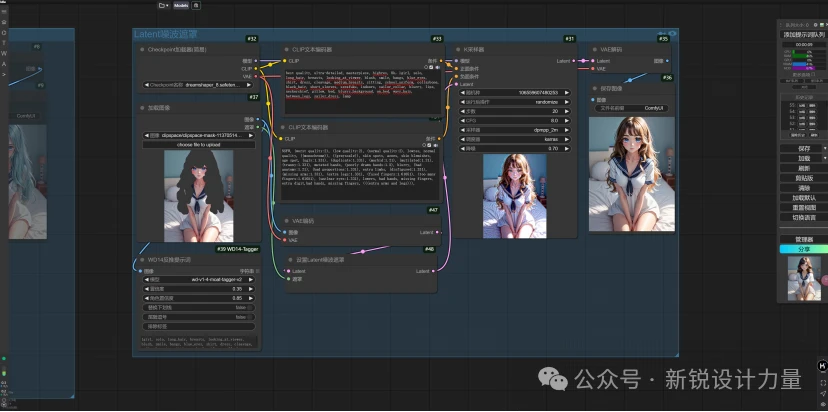828x412 pixels.
Task: Click the 加载默认 button
Action: click(804, 198)
